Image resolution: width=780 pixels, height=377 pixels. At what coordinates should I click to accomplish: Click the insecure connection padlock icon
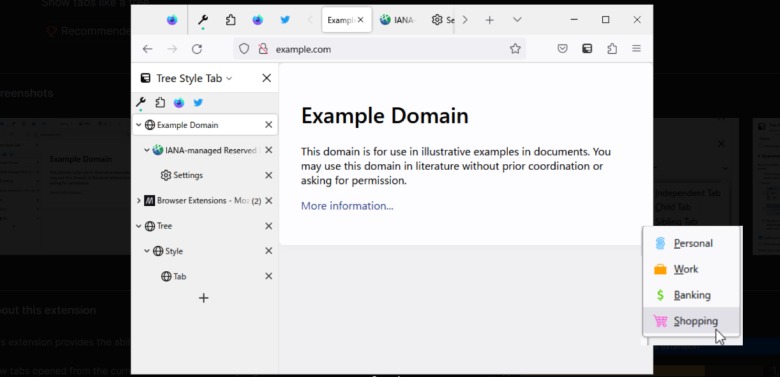[263, 49]
